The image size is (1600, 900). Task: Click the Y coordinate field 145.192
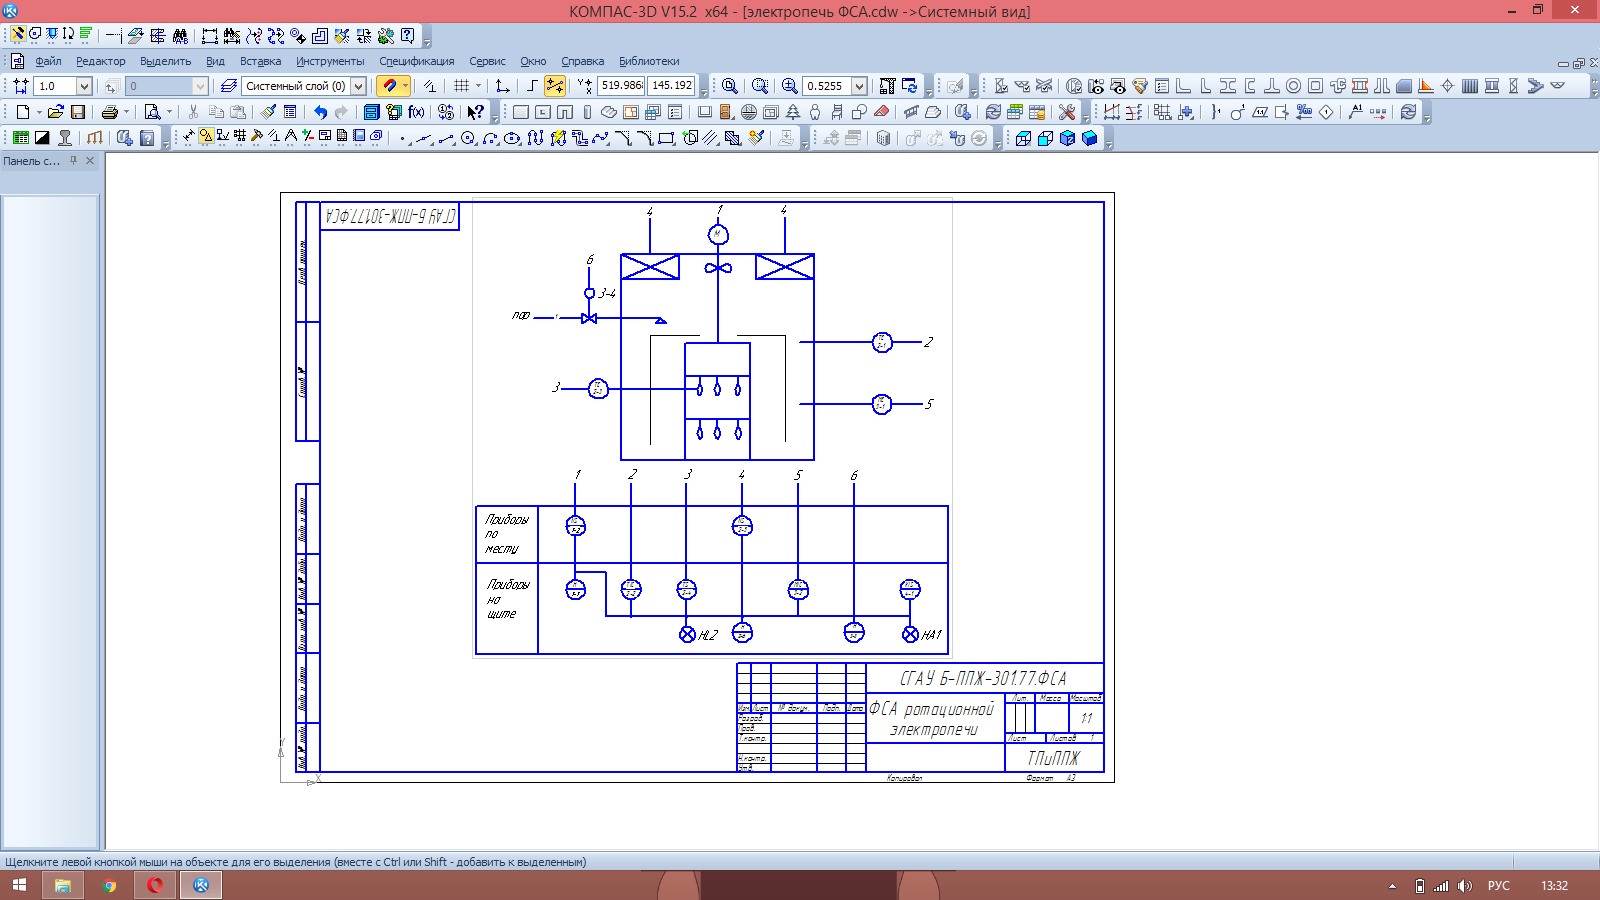tap(671, 86)
